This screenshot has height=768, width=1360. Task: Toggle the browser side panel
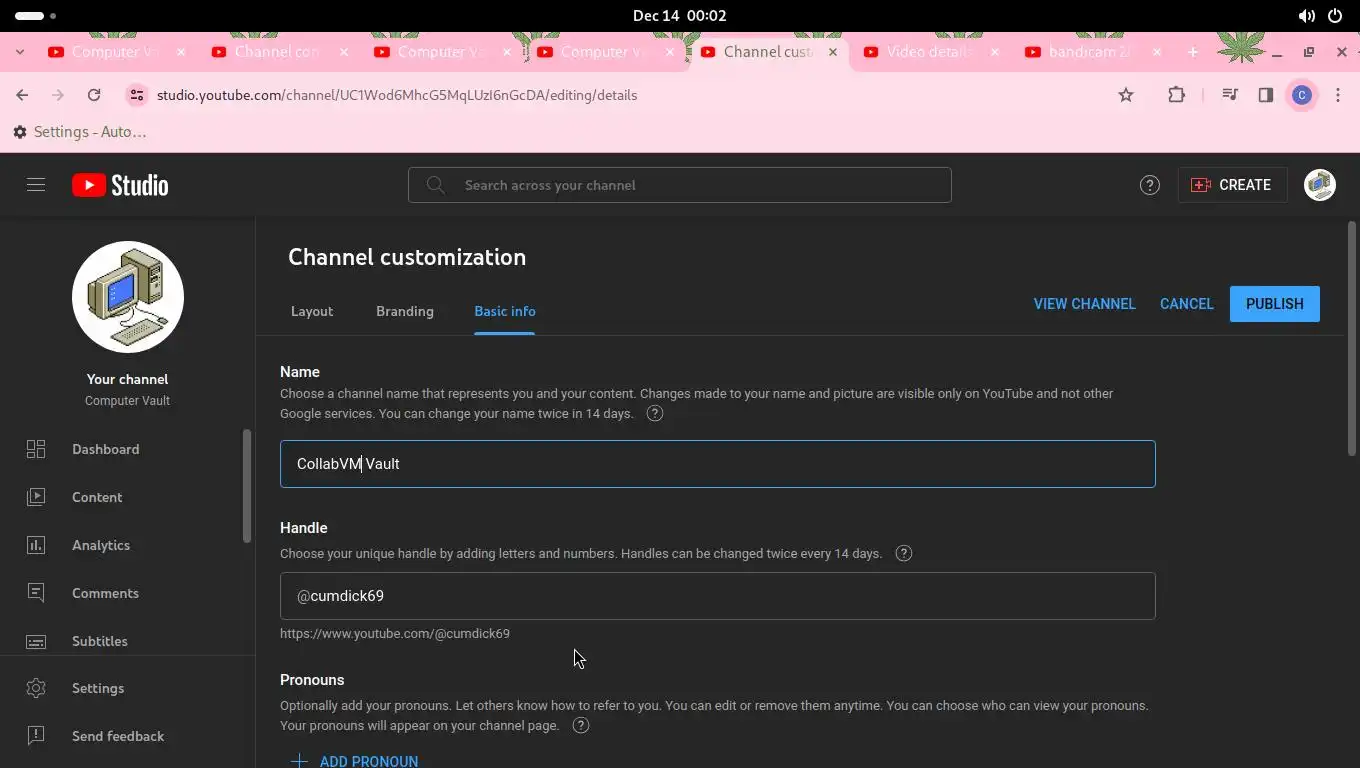1266,95
